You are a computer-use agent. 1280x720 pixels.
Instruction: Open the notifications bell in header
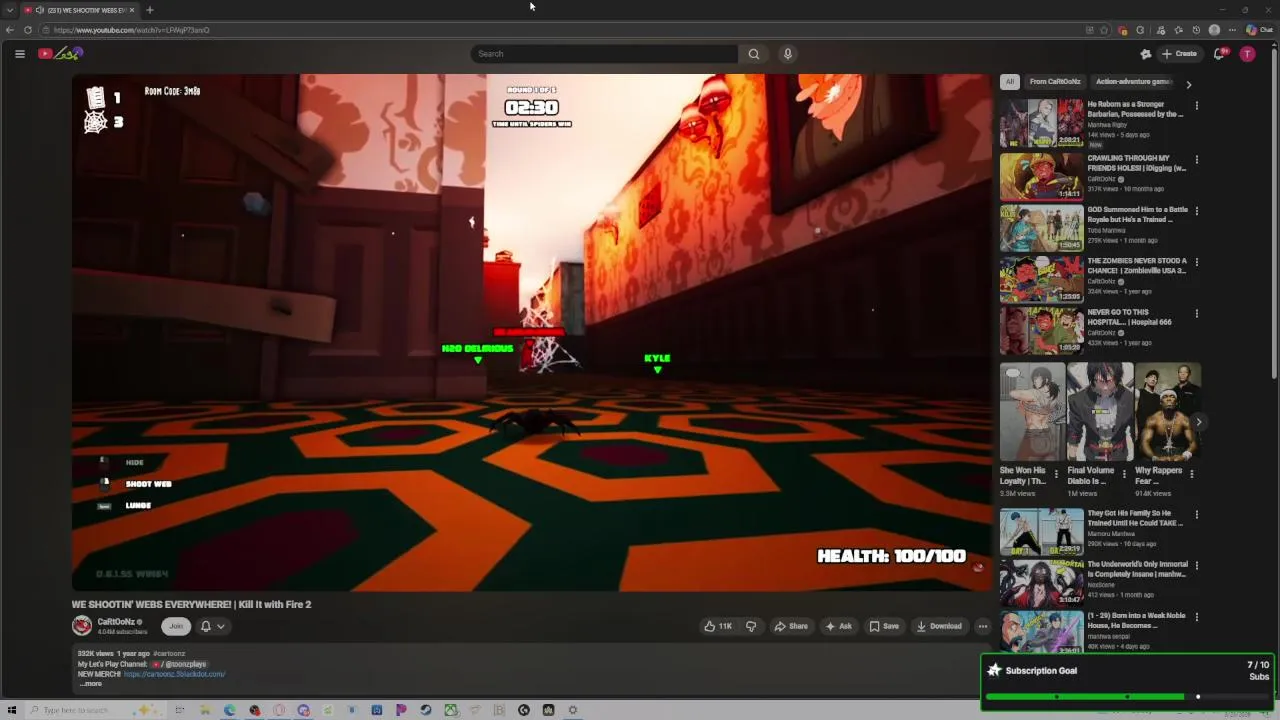[1219, 54]
